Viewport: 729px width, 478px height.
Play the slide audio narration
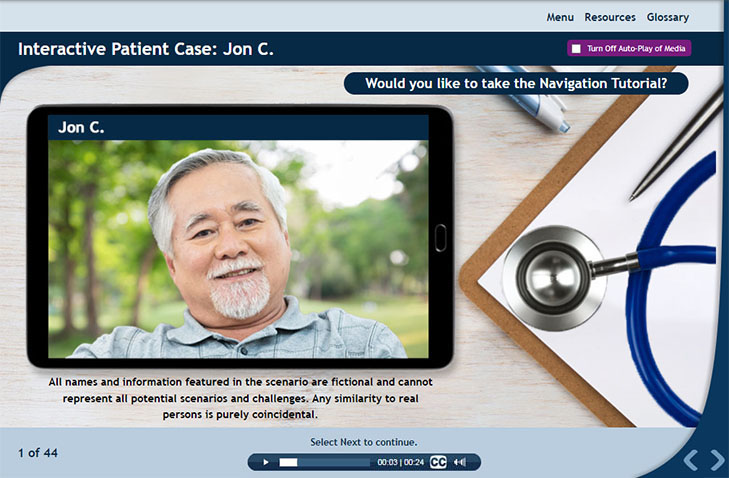(x=266, y=462)
